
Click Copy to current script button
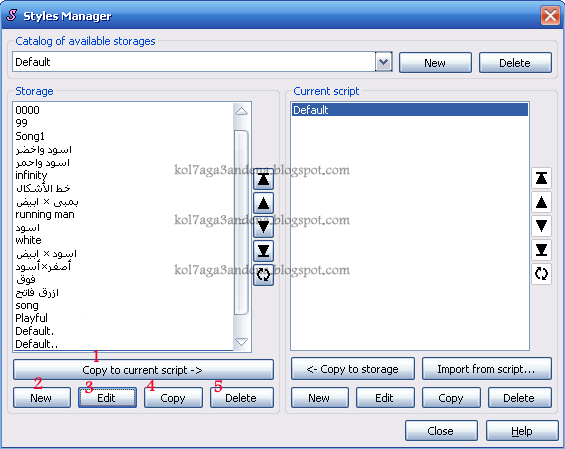click(x=143, y=370)
